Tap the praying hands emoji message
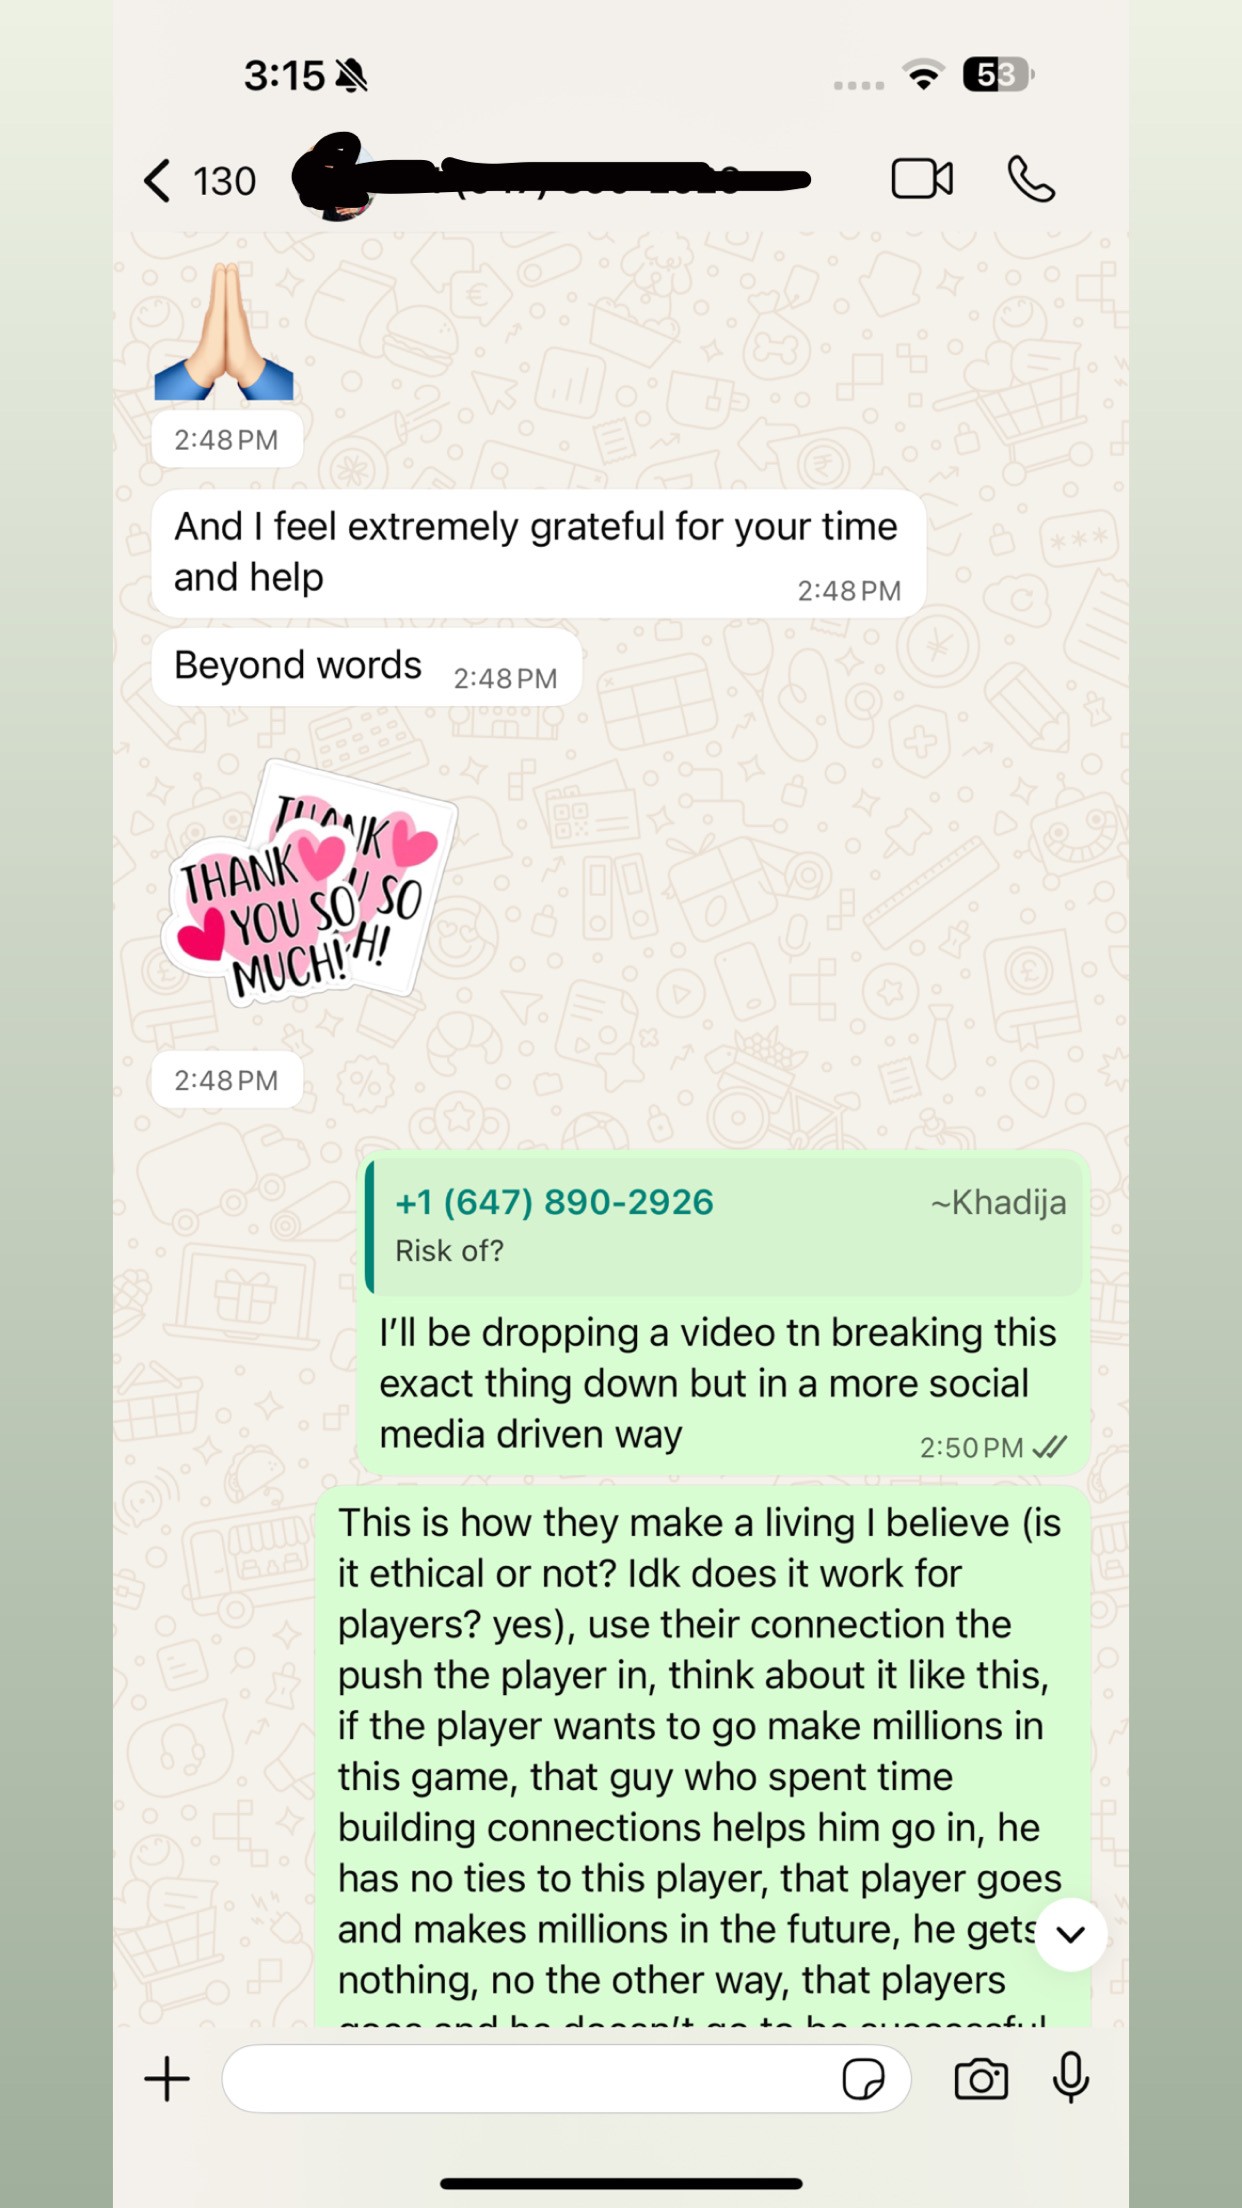Screen dimensions: 1242x2208 point(224,332)
